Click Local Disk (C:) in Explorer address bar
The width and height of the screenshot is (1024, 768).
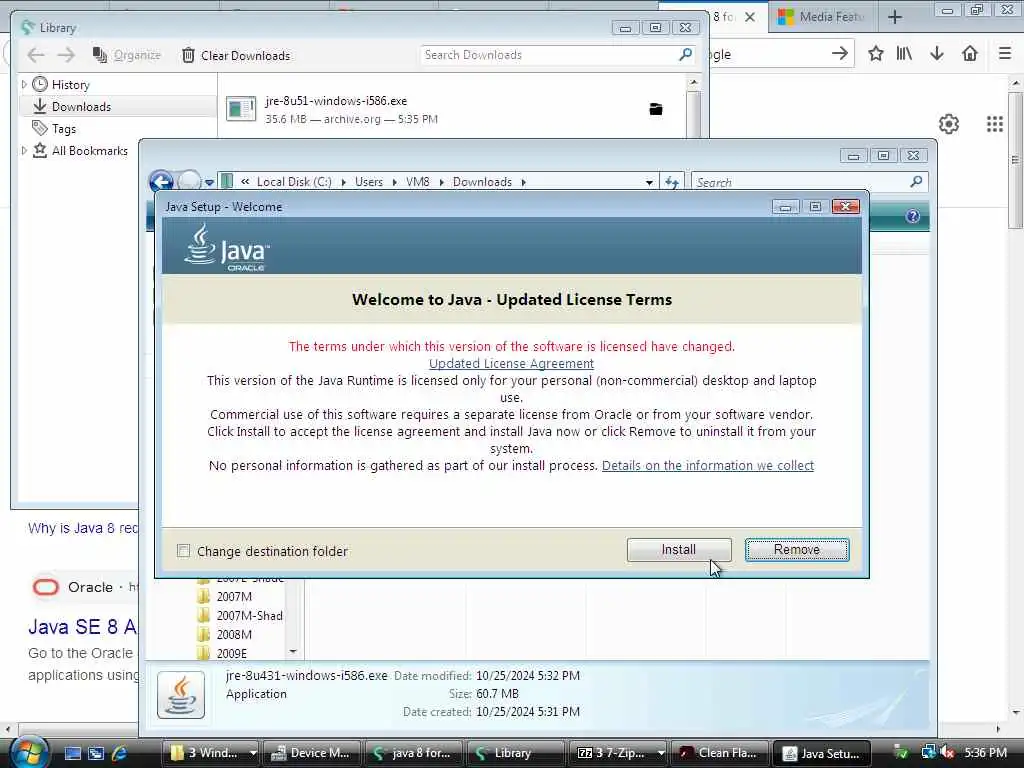(x=294, y=182)
